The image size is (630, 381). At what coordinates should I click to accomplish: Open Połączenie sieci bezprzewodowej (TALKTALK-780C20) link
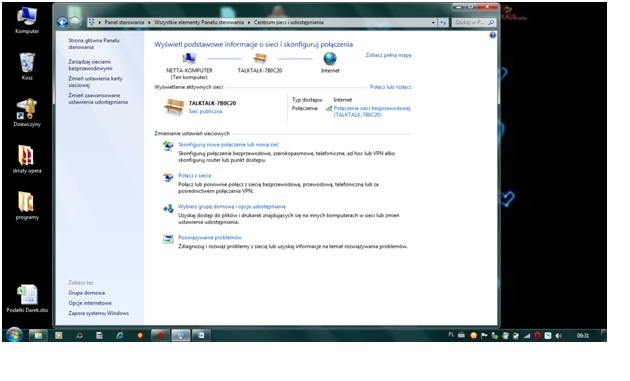tap(372, 111)
